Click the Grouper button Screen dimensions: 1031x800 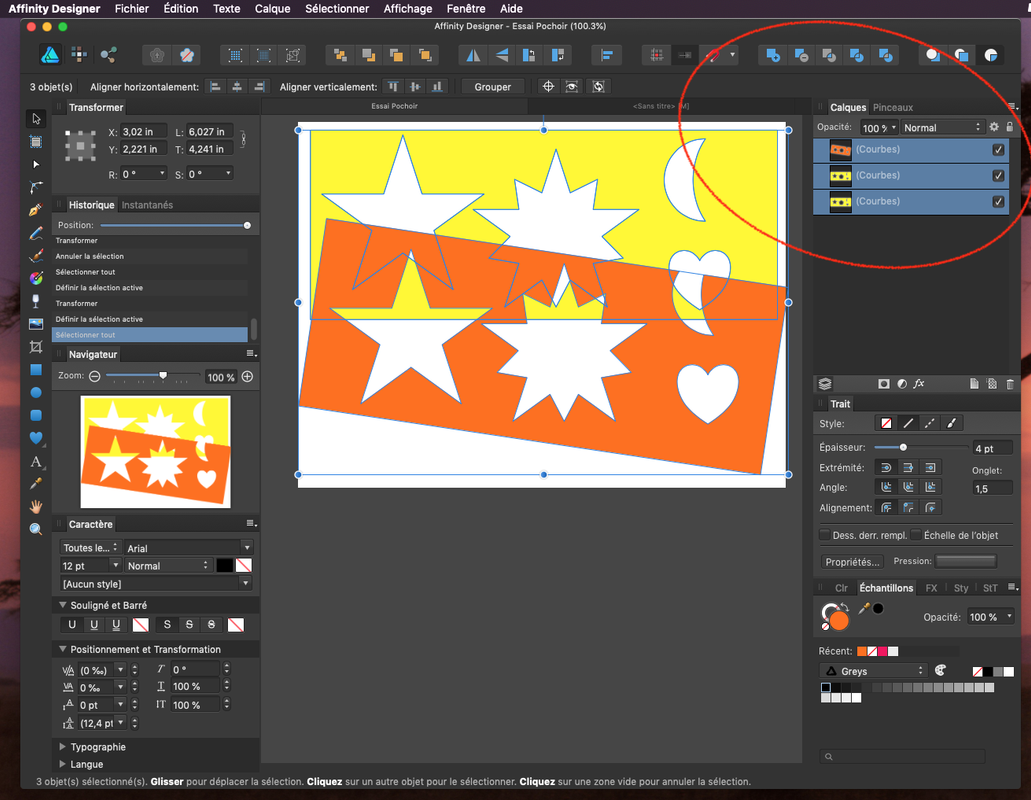[492, 87]
